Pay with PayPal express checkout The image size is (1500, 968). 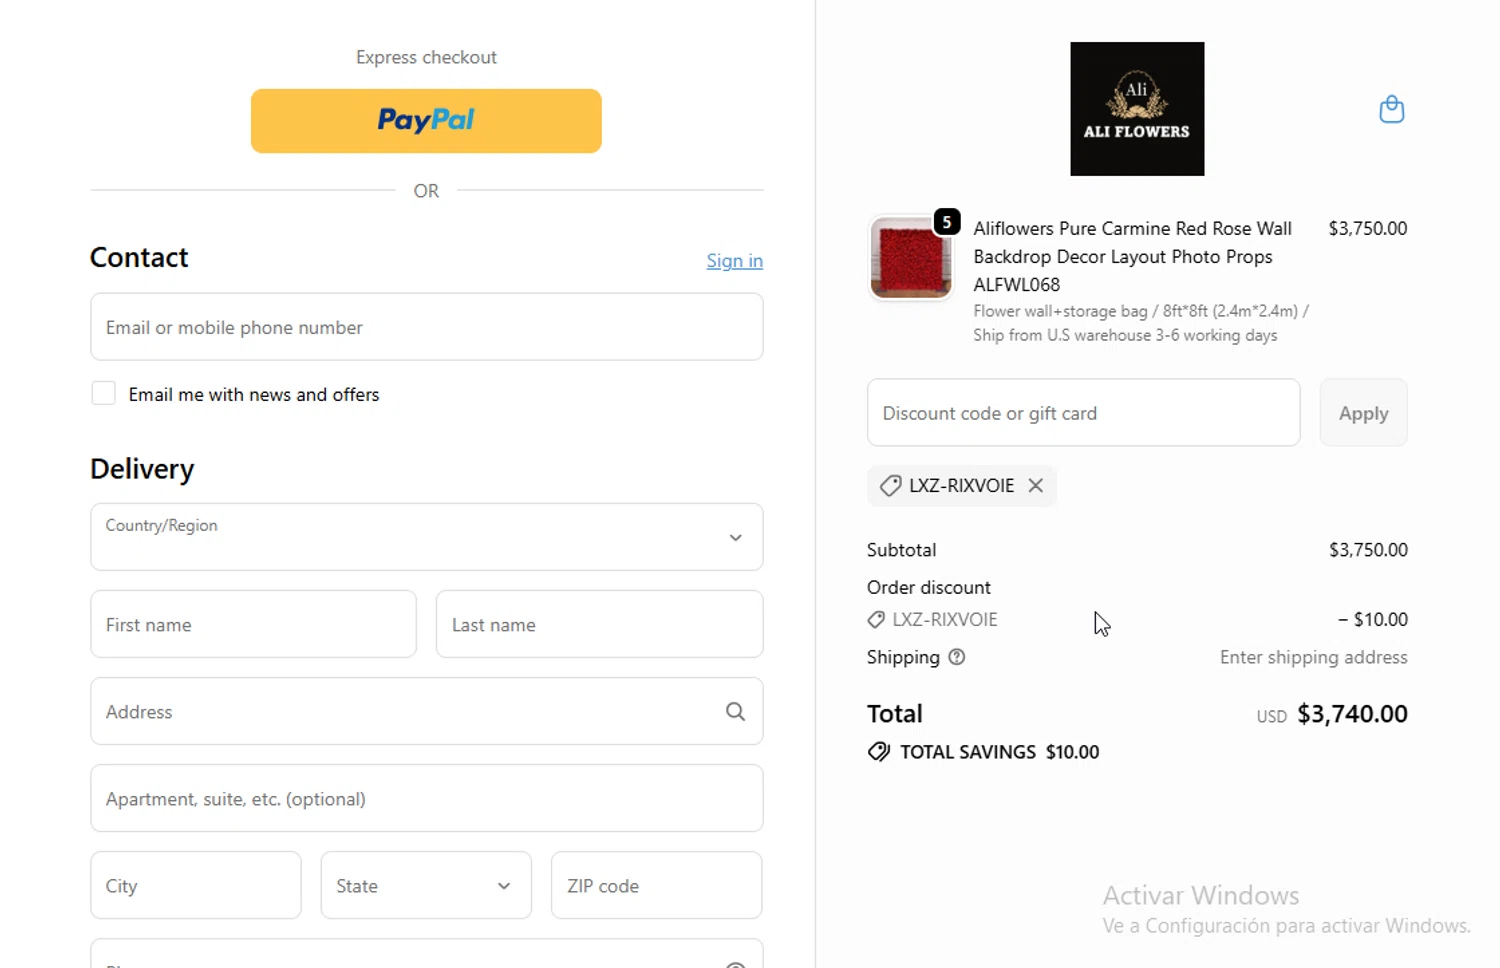426,121
